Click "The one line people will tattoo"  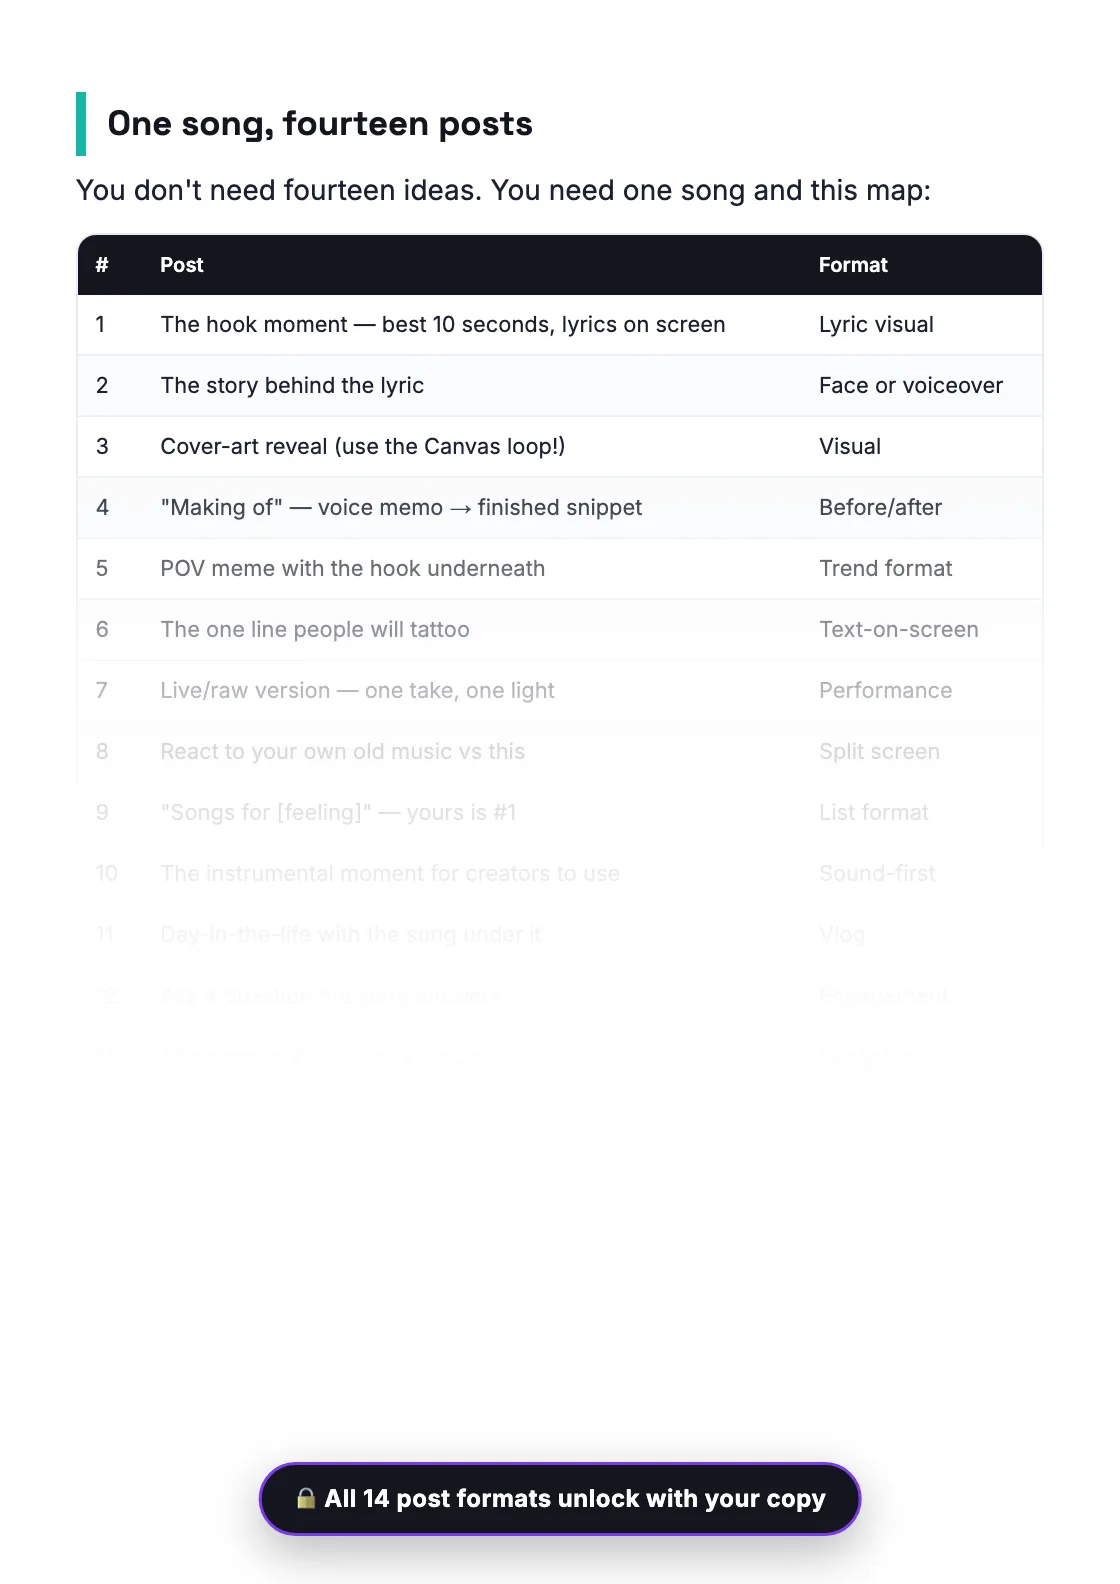[x=315, y=630]
